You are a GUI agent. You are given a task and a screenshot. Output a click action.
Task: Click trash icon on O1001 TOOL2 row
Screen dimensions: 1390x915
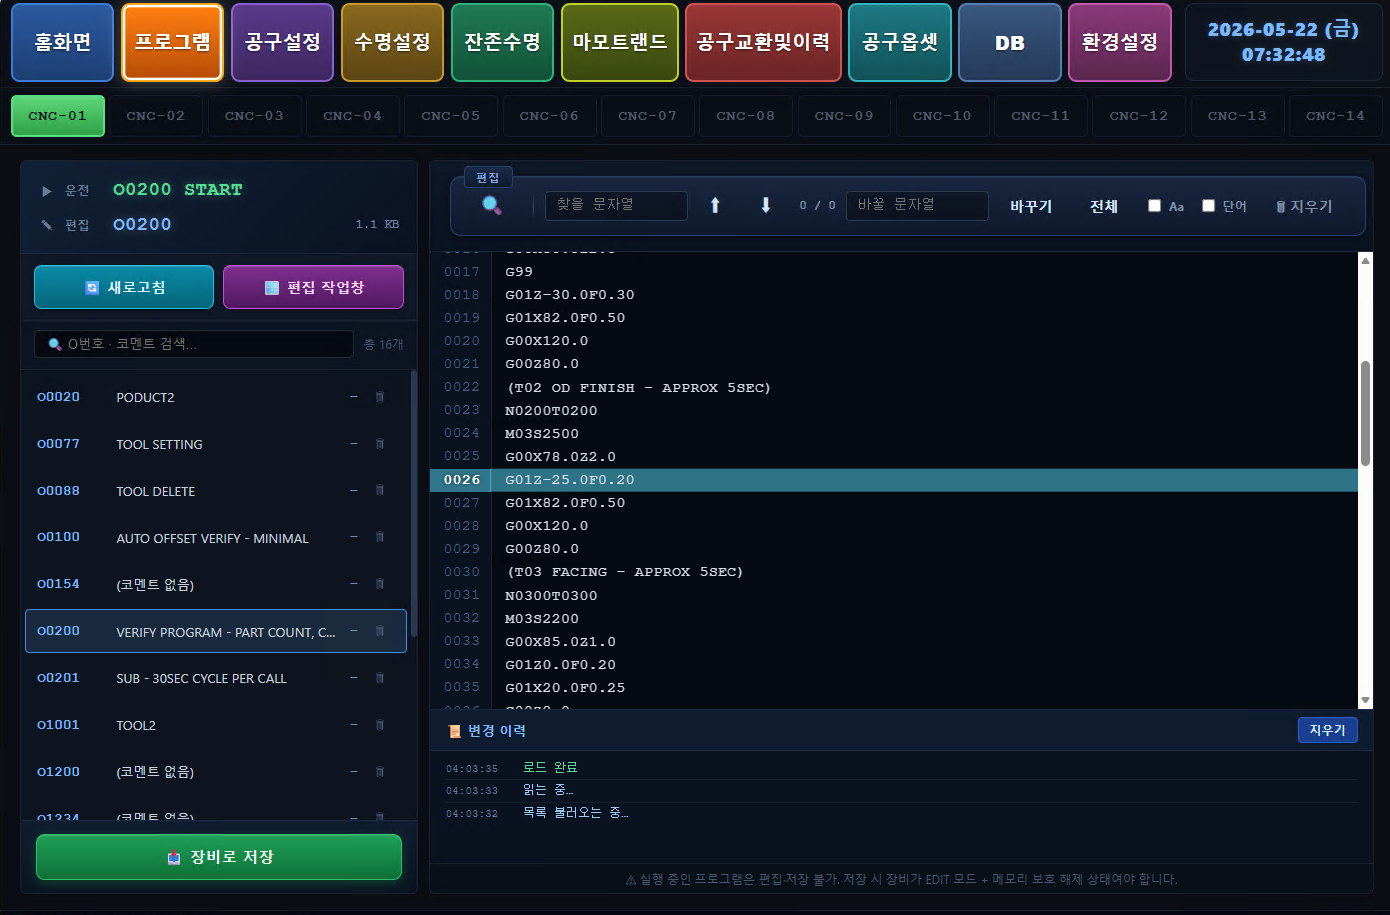380,725
